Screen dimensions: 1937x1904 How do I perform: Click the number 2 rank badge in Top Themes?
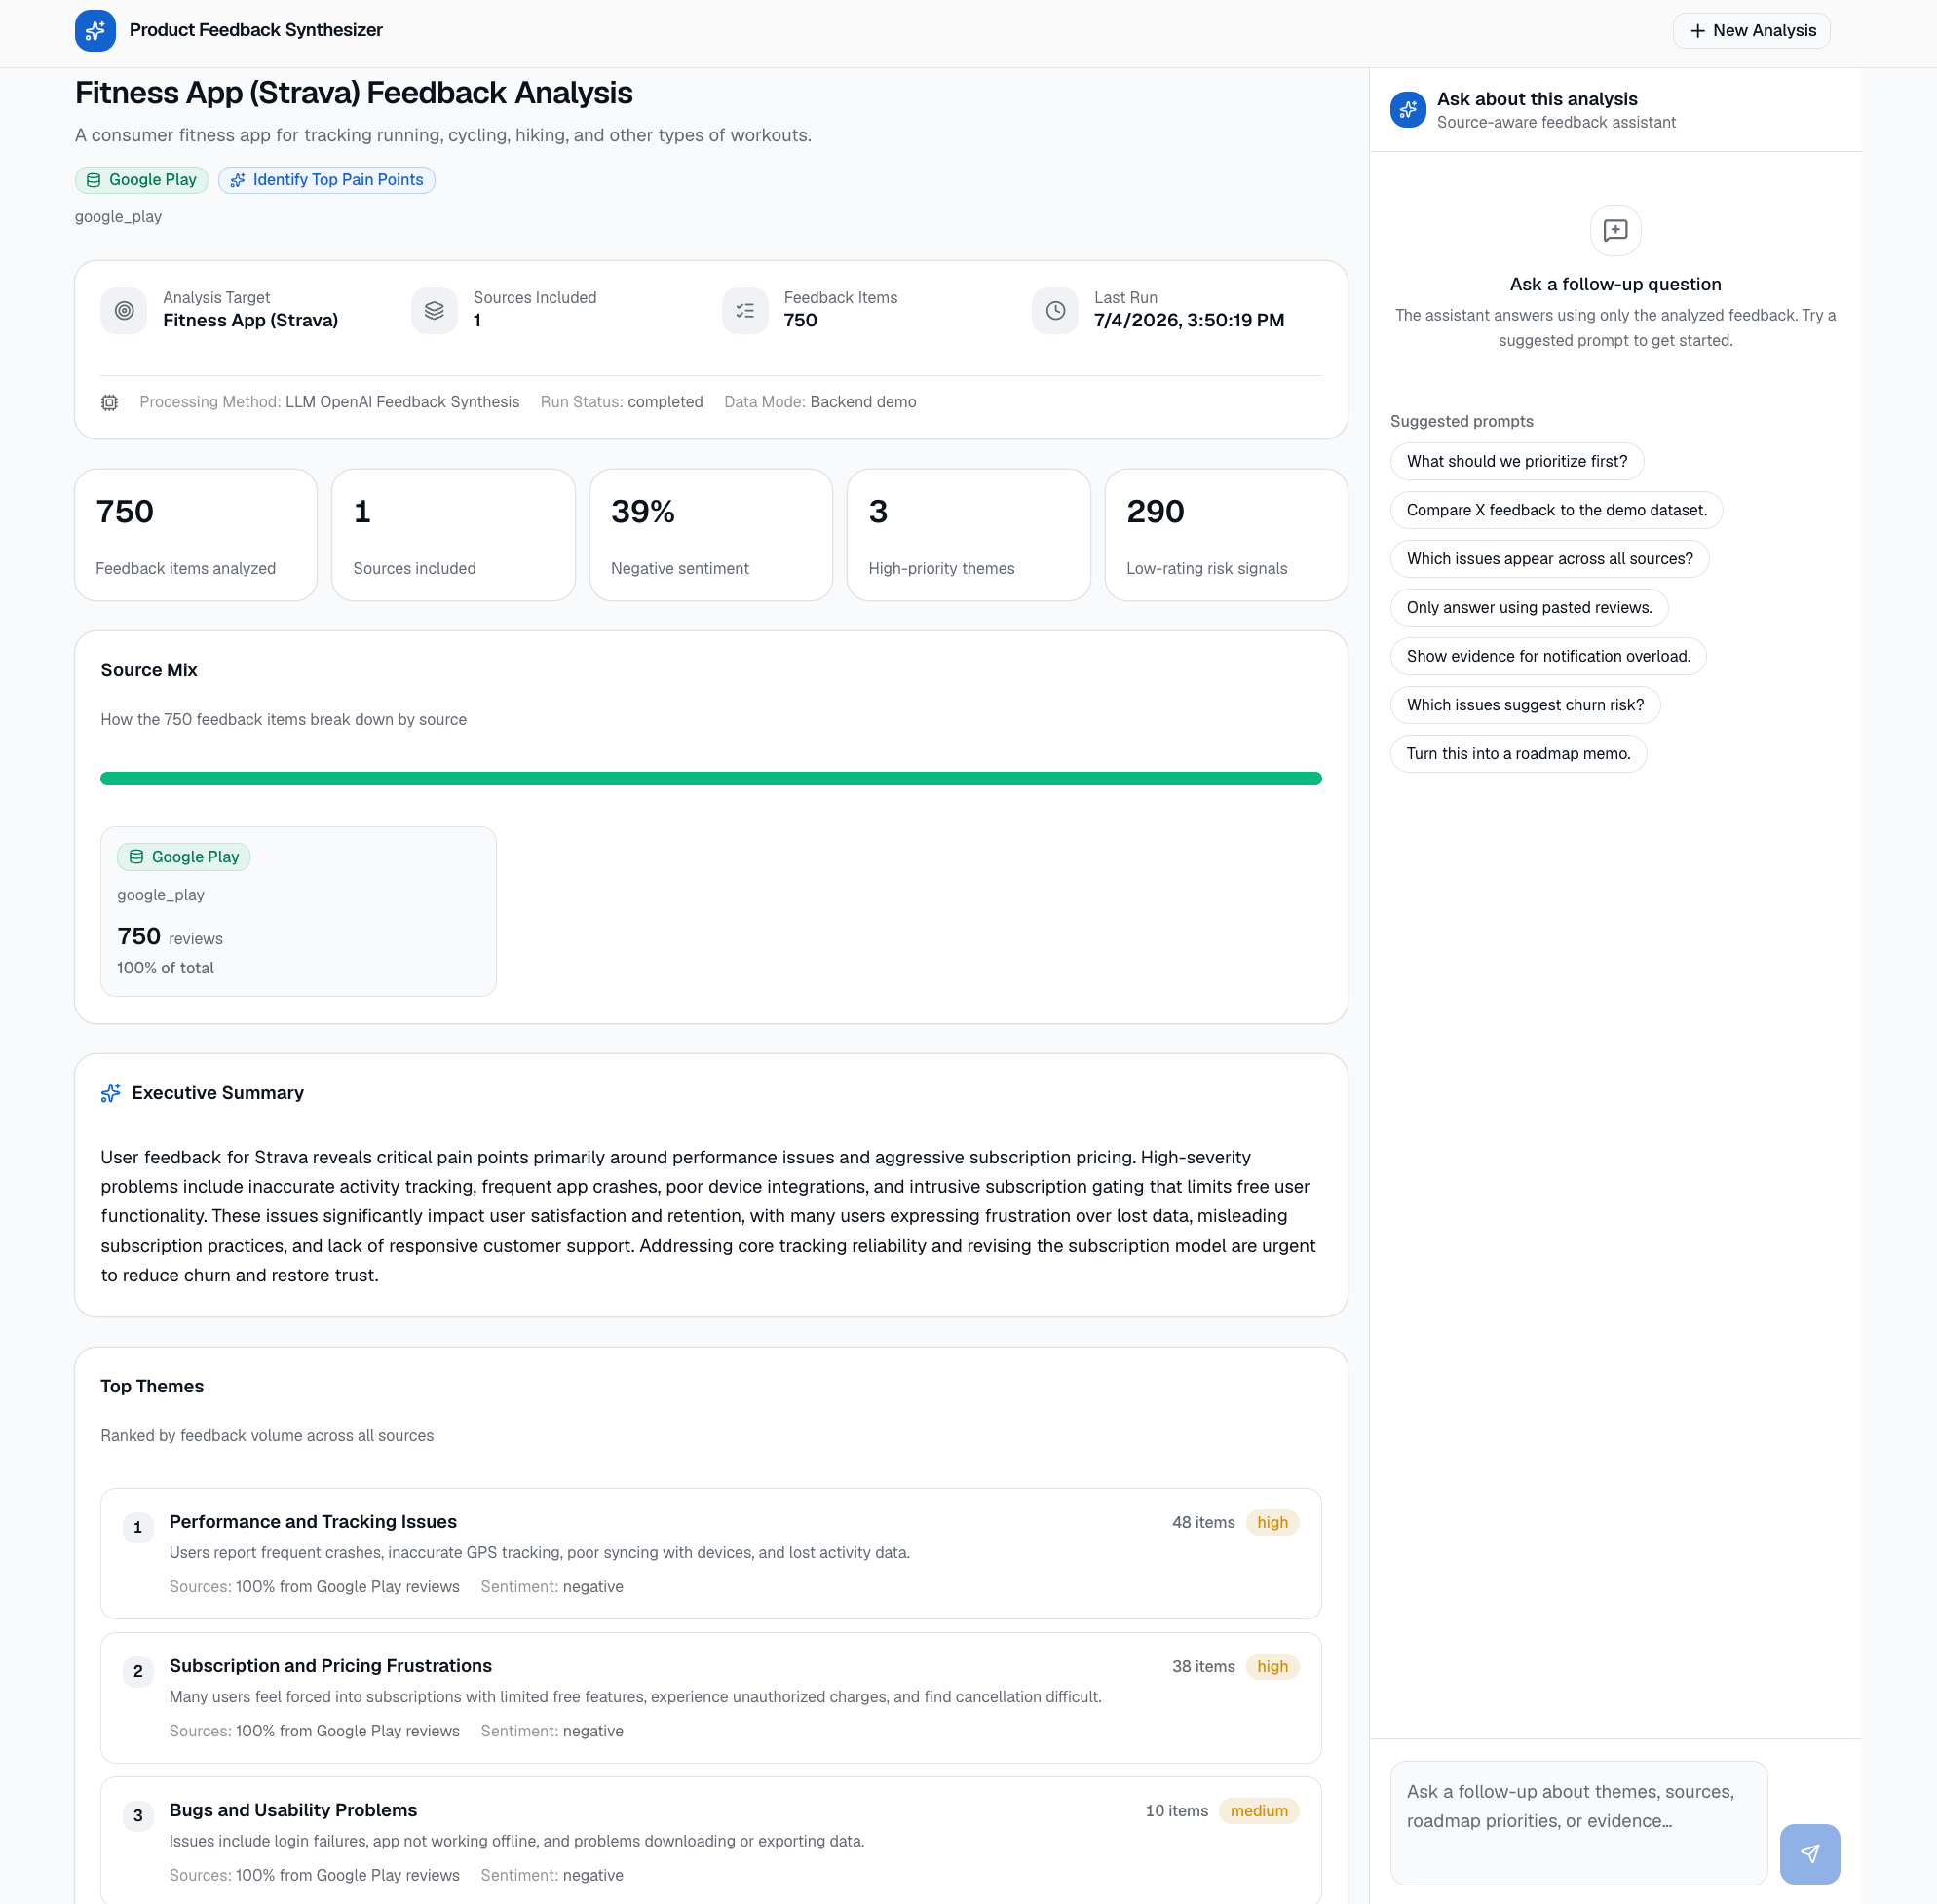(138, 1671)
